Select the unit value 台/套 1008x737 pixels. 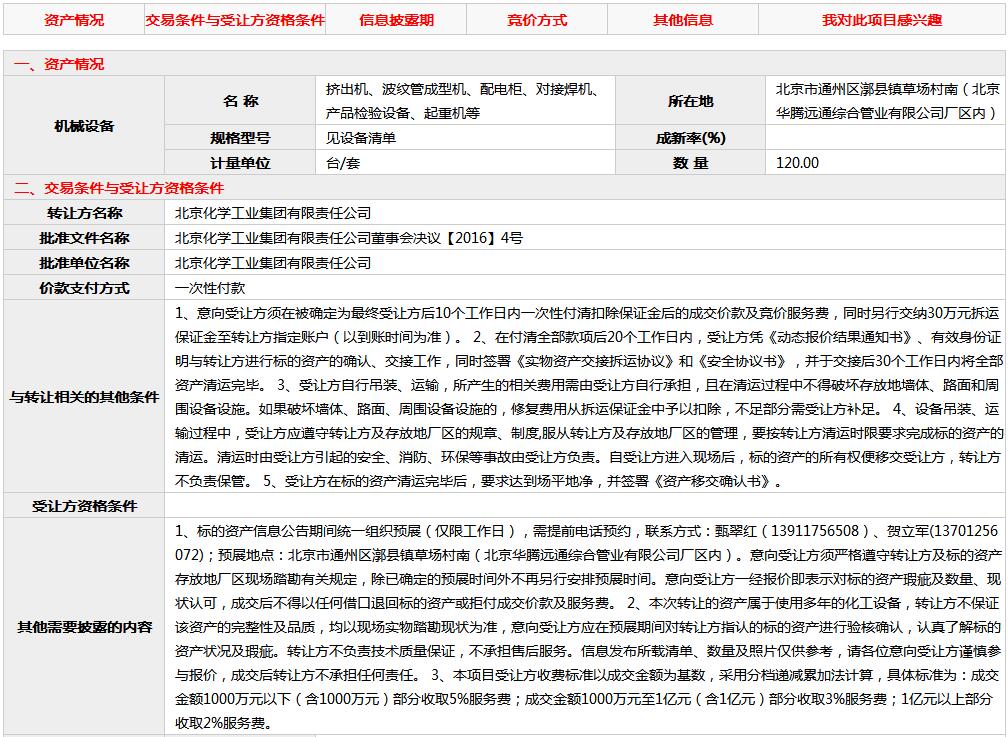coord(343,163)
